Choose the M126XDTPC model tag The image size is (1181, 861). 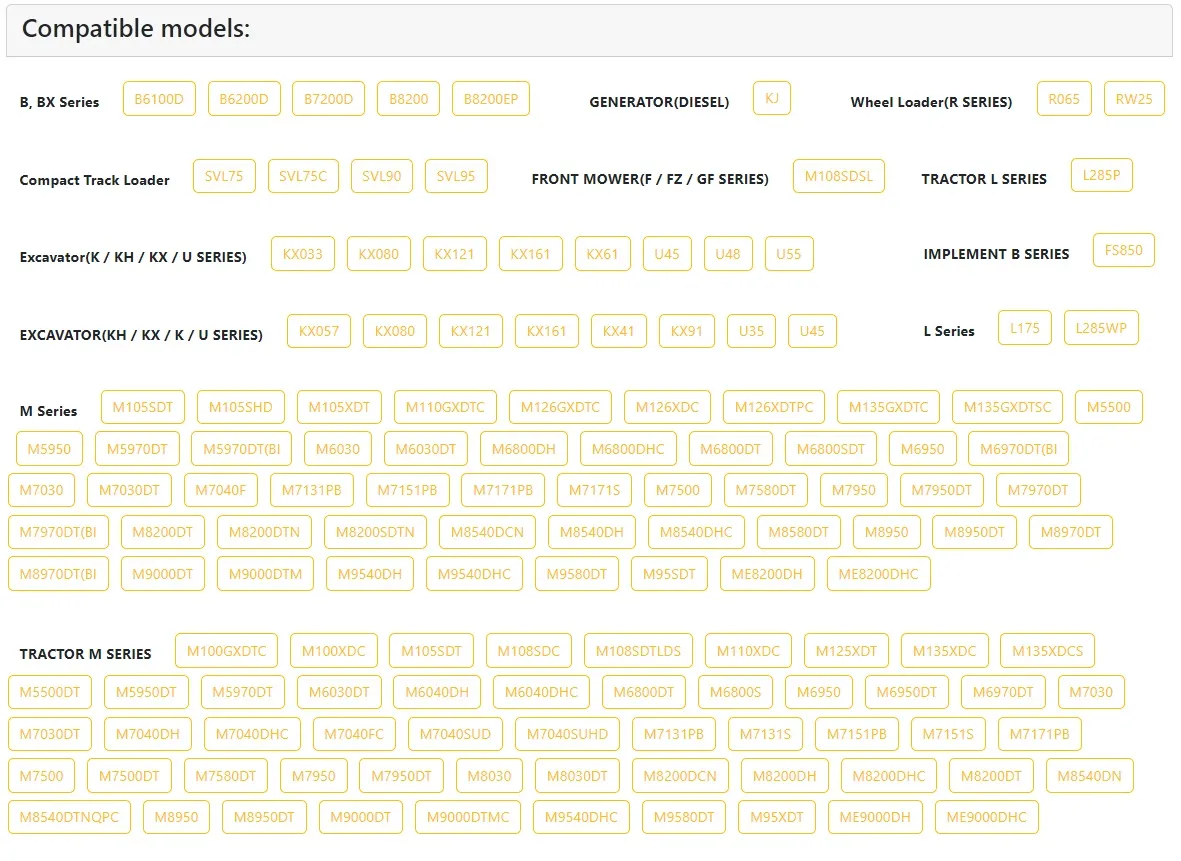[774, 407]
